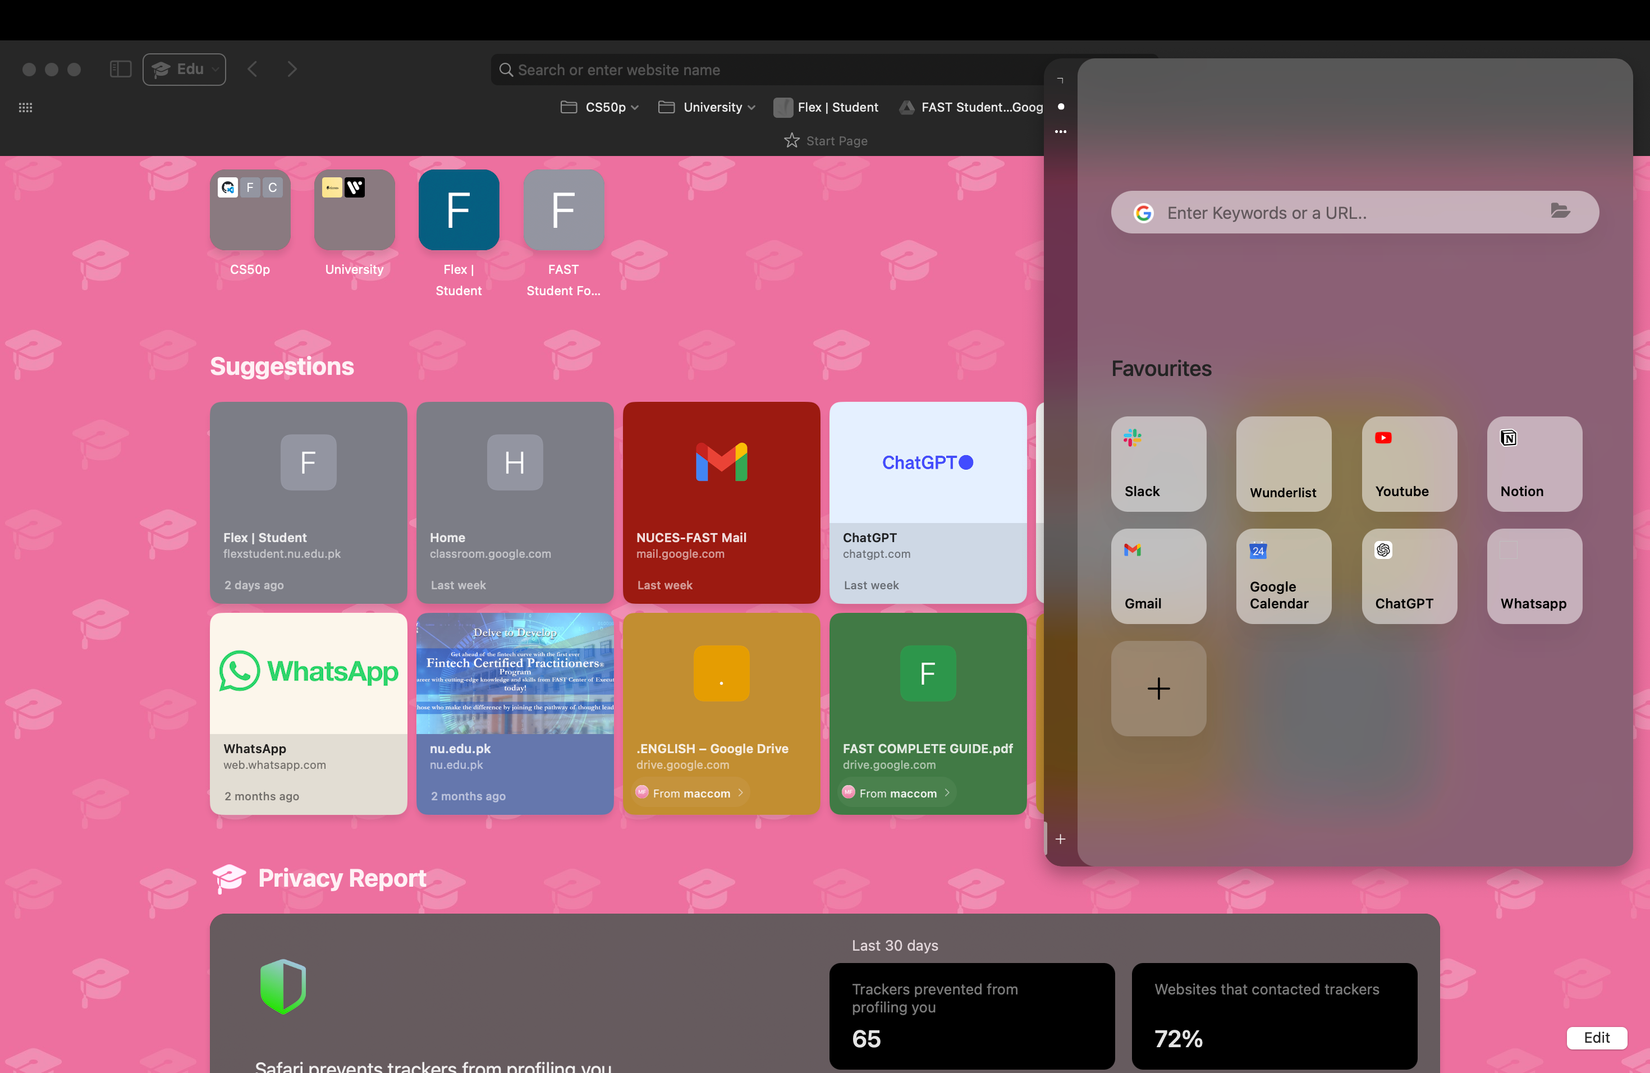This screenshot has width=1650, height=1073.
Task: Open the Notion favourite
Action: (x=1534, y=464)
